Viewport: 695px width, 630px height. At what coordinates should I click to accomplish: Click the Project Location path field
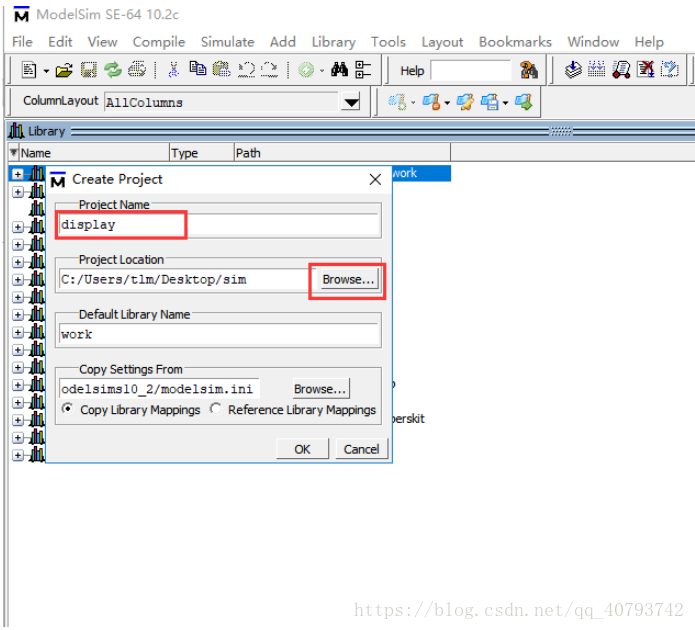point(187,279)
